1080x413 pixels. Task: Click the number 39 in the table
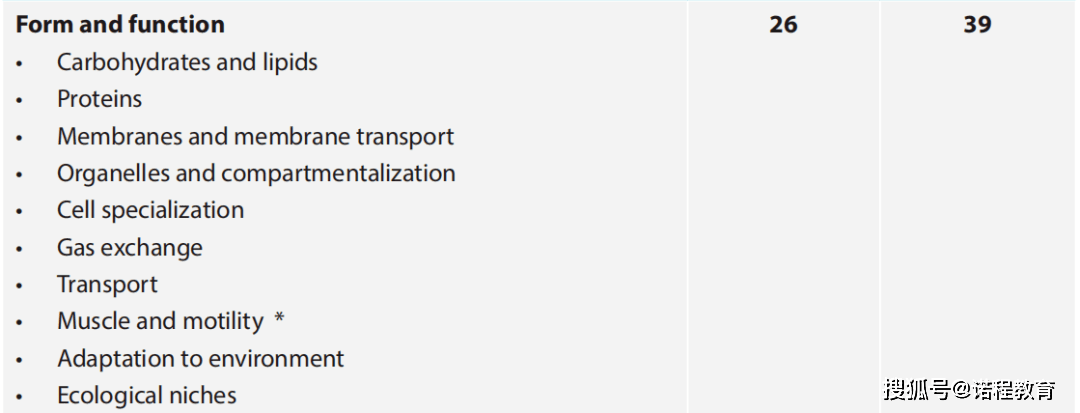click(977, 25)
